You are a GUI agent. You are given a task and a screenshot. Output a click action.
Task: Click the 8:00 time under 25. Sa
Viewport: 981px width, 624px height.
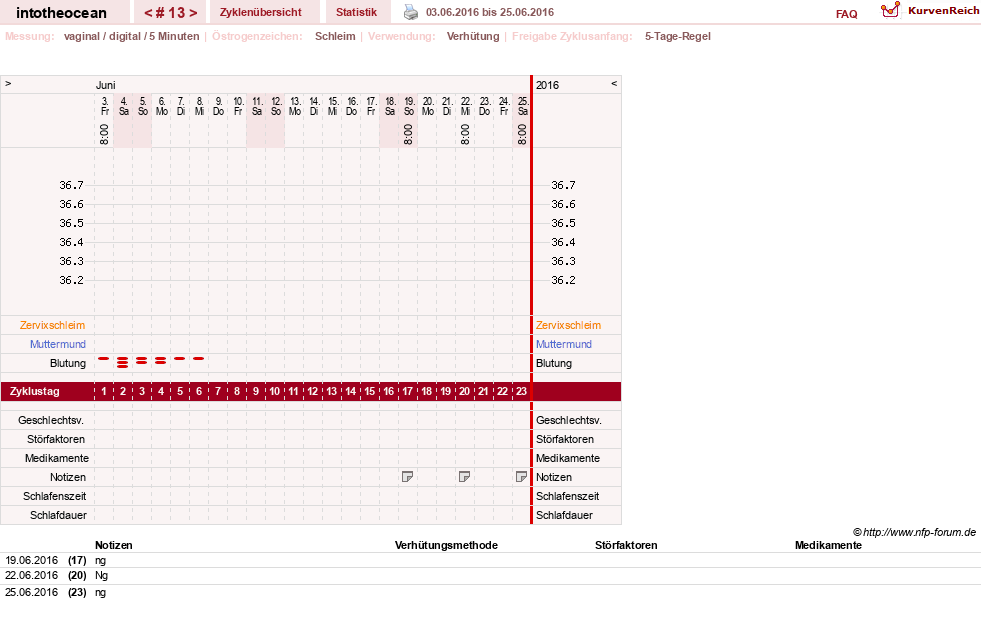[x=522, y=134]
